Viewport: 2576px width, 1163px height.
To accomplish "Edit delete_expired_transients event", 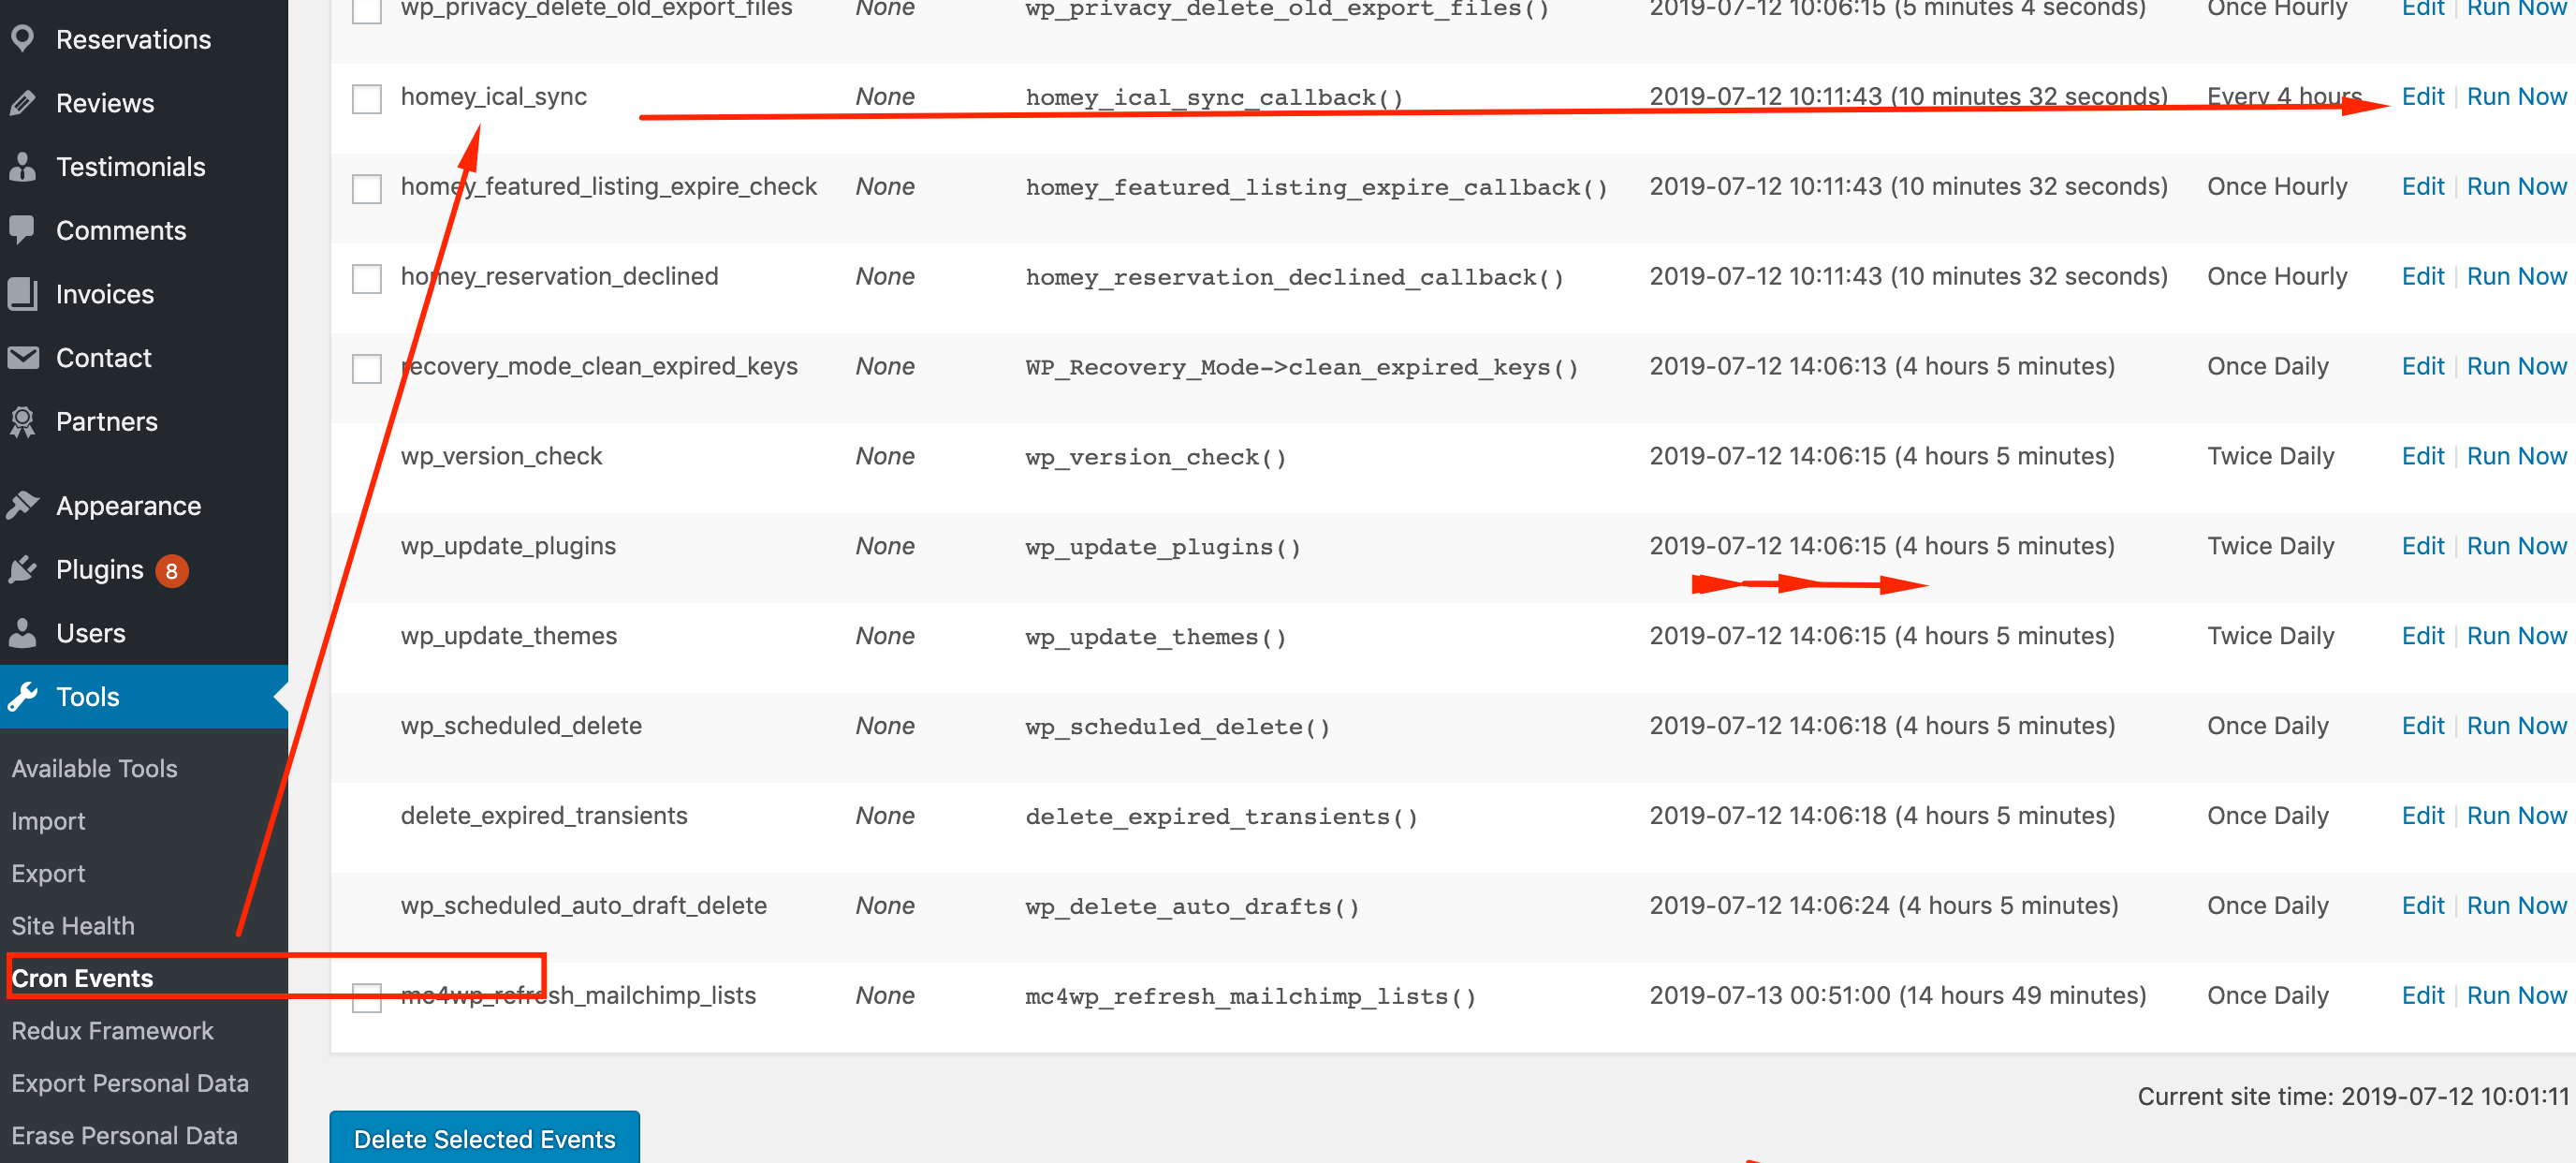I will [2422, 816].
